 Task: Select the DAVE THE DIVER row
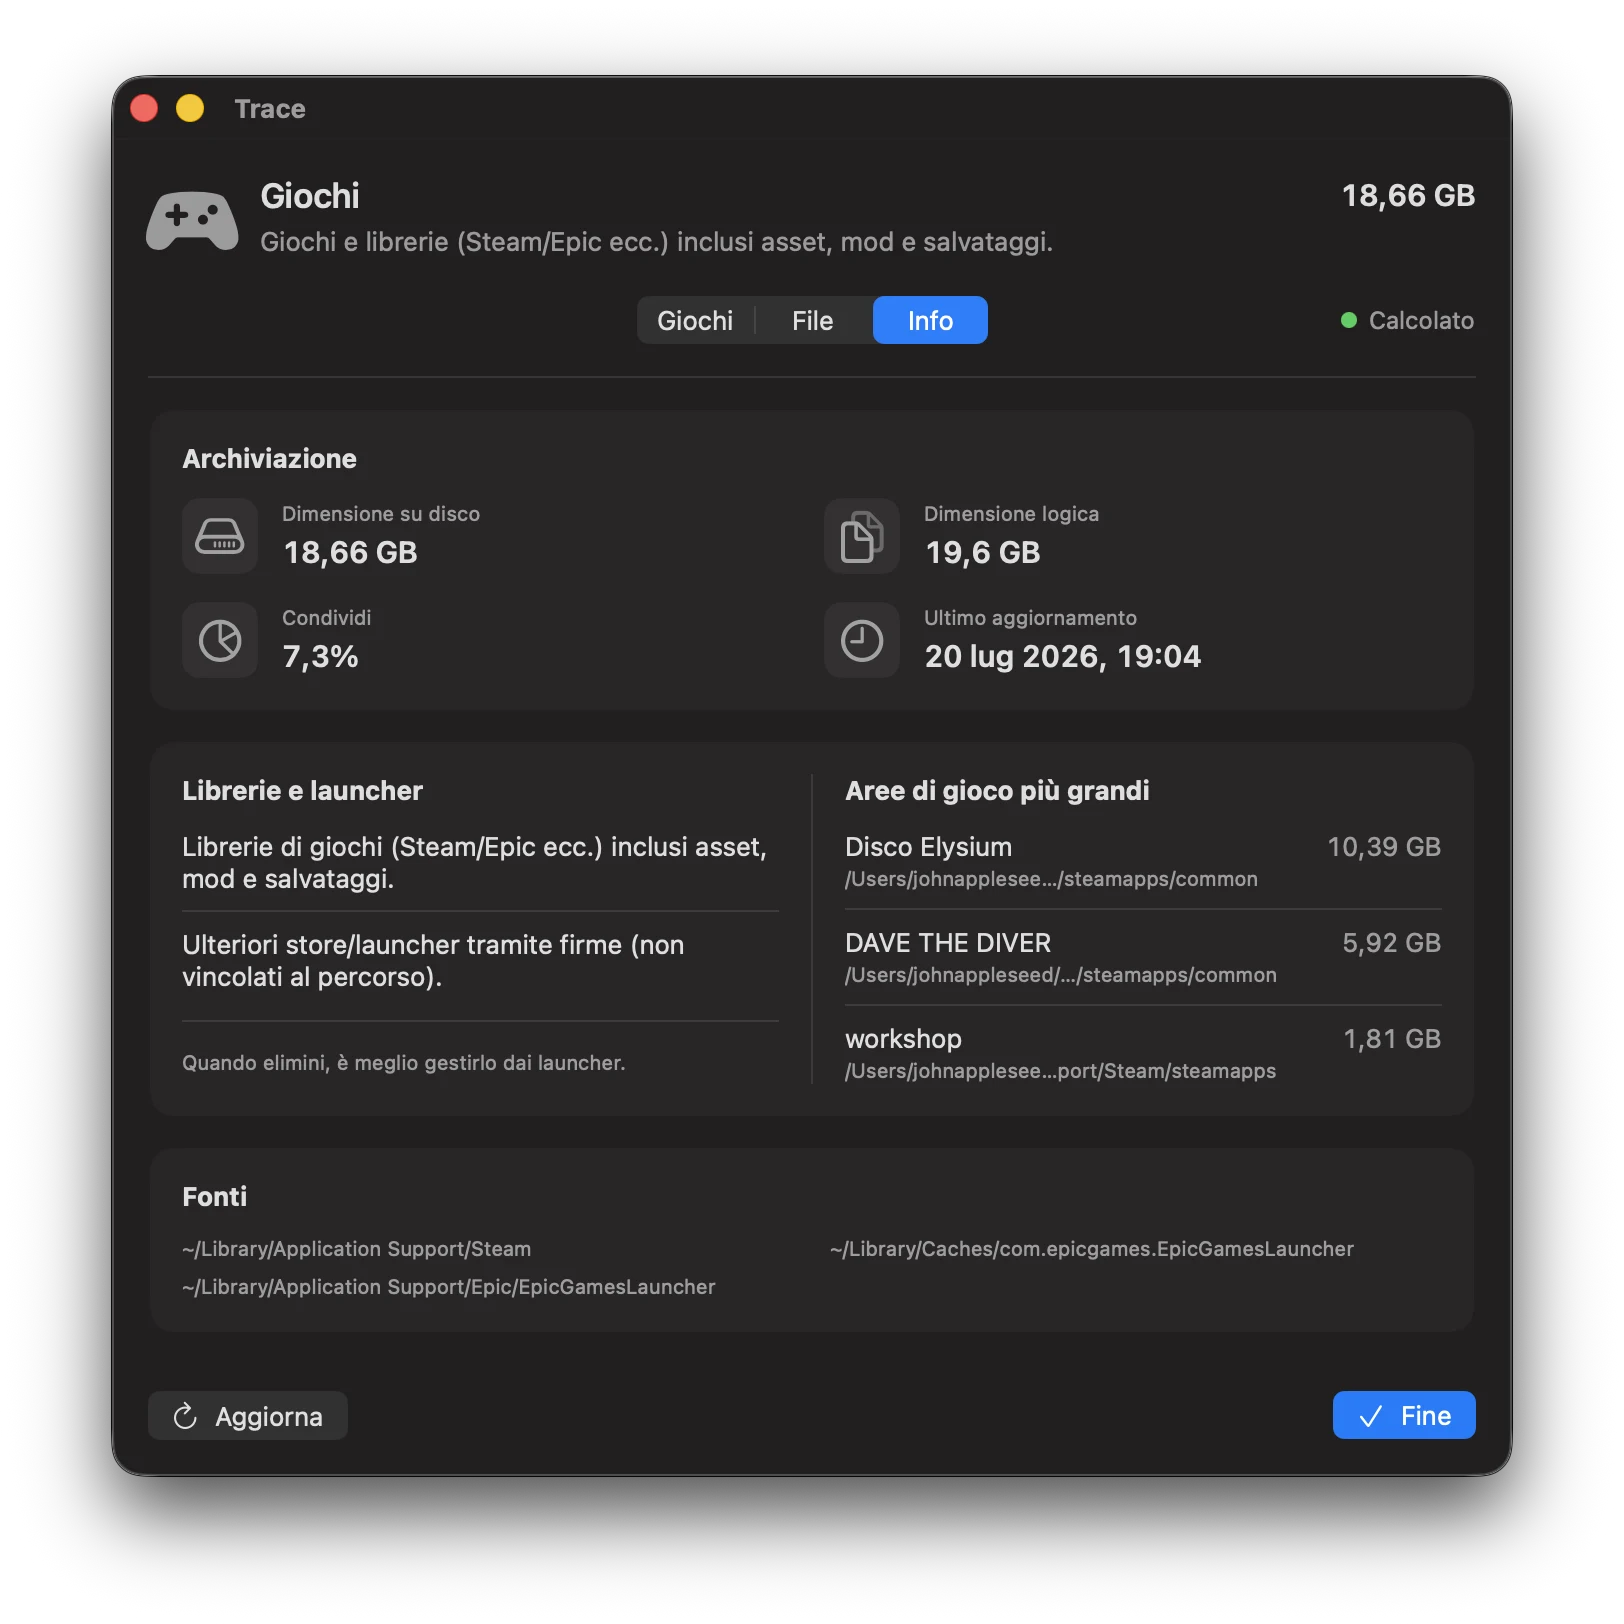pos(1143,958)
